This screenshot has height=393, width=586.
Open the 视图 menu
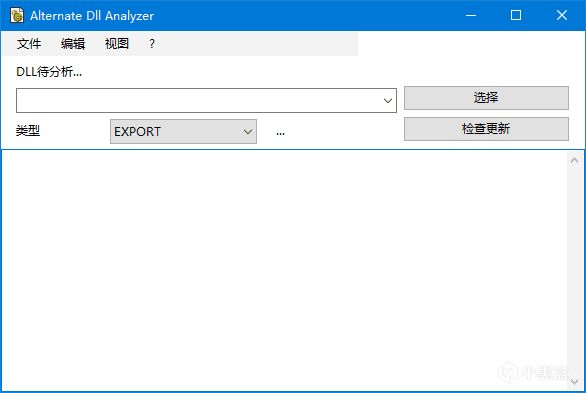[117, 44]
